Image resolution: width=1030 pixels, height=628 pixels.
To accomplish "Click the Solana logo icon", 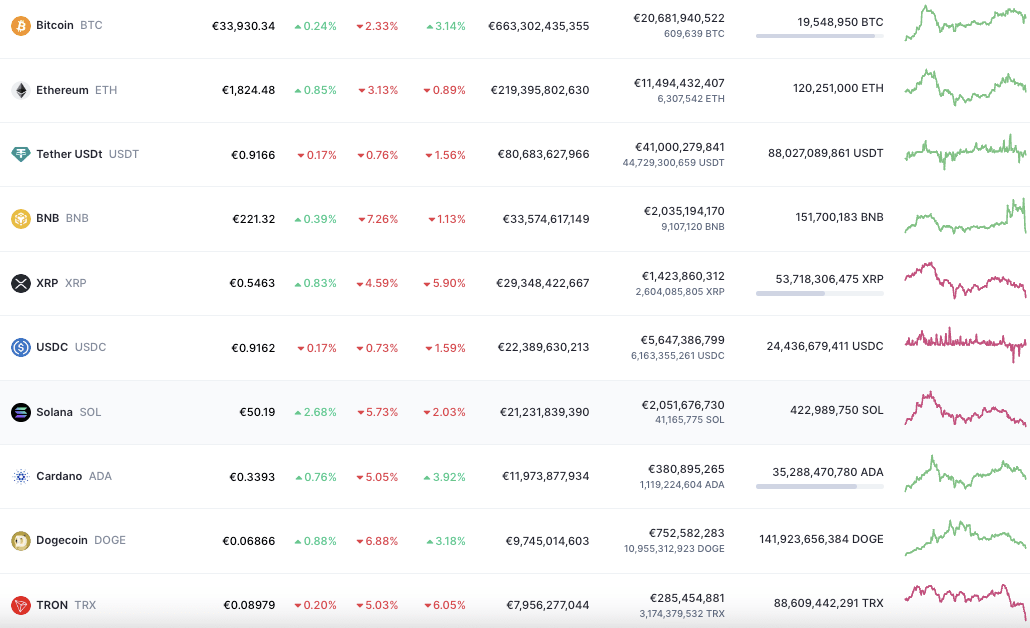I will click(x=21, y=412).
